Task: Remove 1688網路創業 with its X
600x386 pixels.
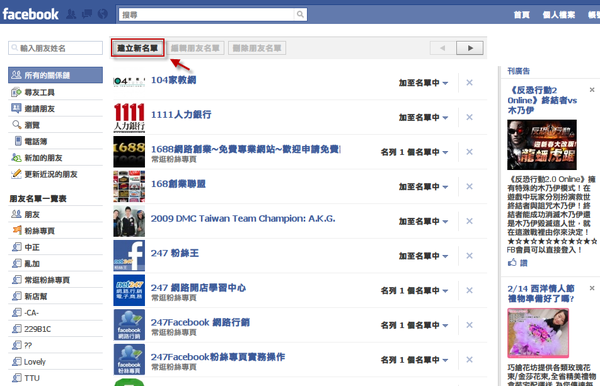Action: click(x=470, y=152)
